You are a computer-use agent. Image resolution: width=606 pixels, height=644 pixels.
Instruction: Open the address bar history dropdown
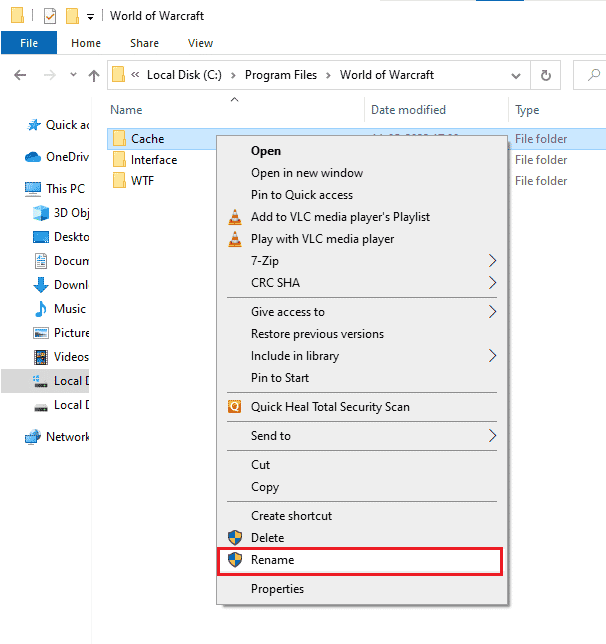tap(516, 75)
